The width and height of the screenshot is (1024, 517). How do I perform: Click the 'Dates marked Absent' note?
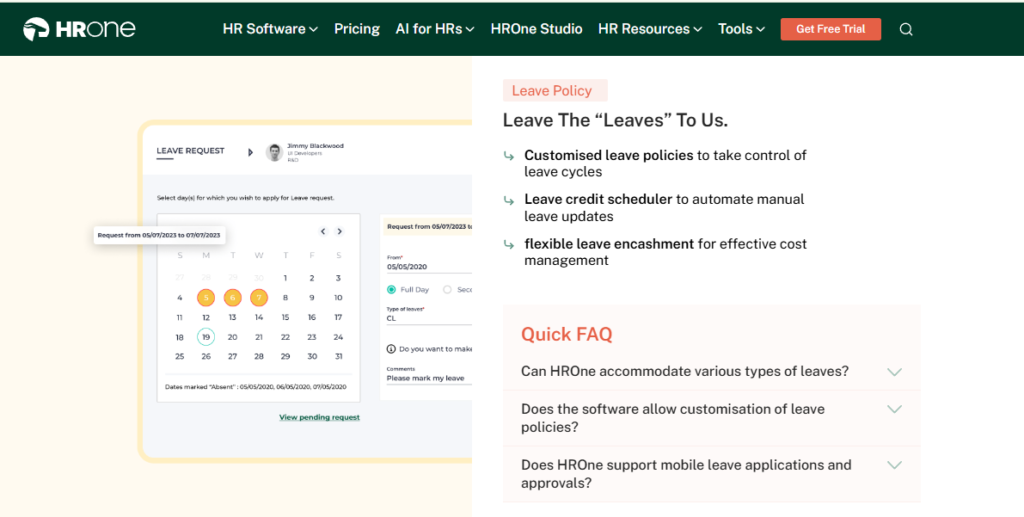255,387
